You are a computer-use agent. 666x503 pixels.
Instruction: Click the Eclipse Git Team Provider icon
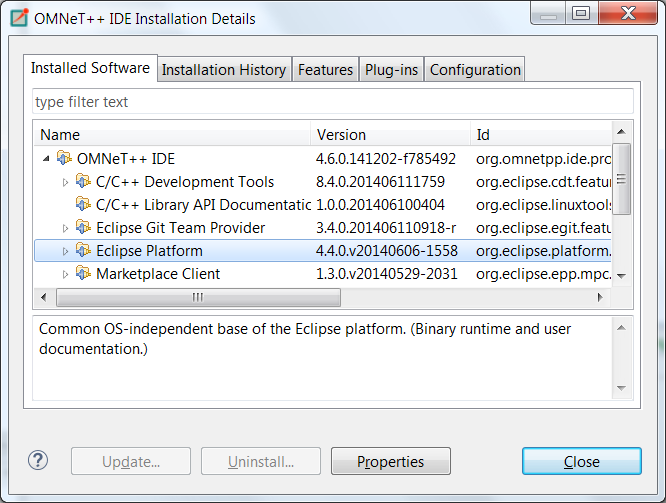[x=83, y=227]
